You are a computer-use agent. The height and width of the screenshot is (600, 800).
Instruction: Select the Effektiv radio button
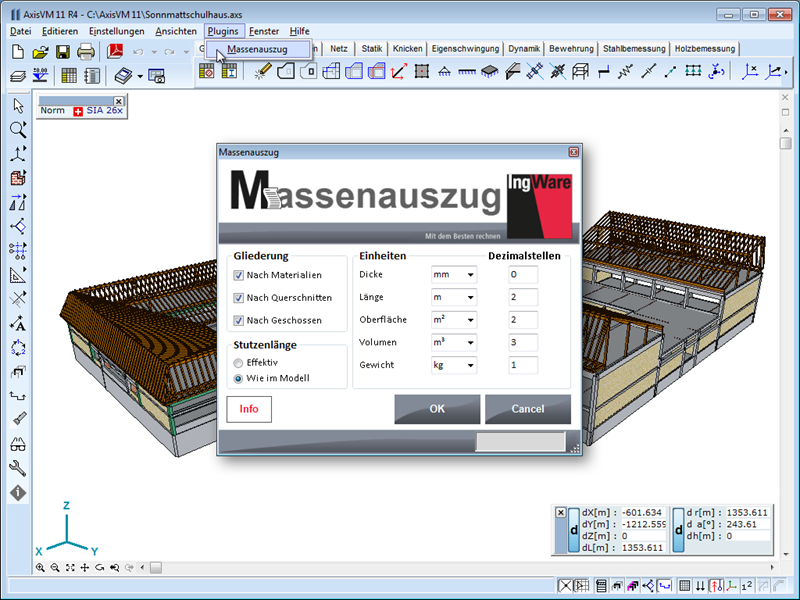(x=238, y=362)
